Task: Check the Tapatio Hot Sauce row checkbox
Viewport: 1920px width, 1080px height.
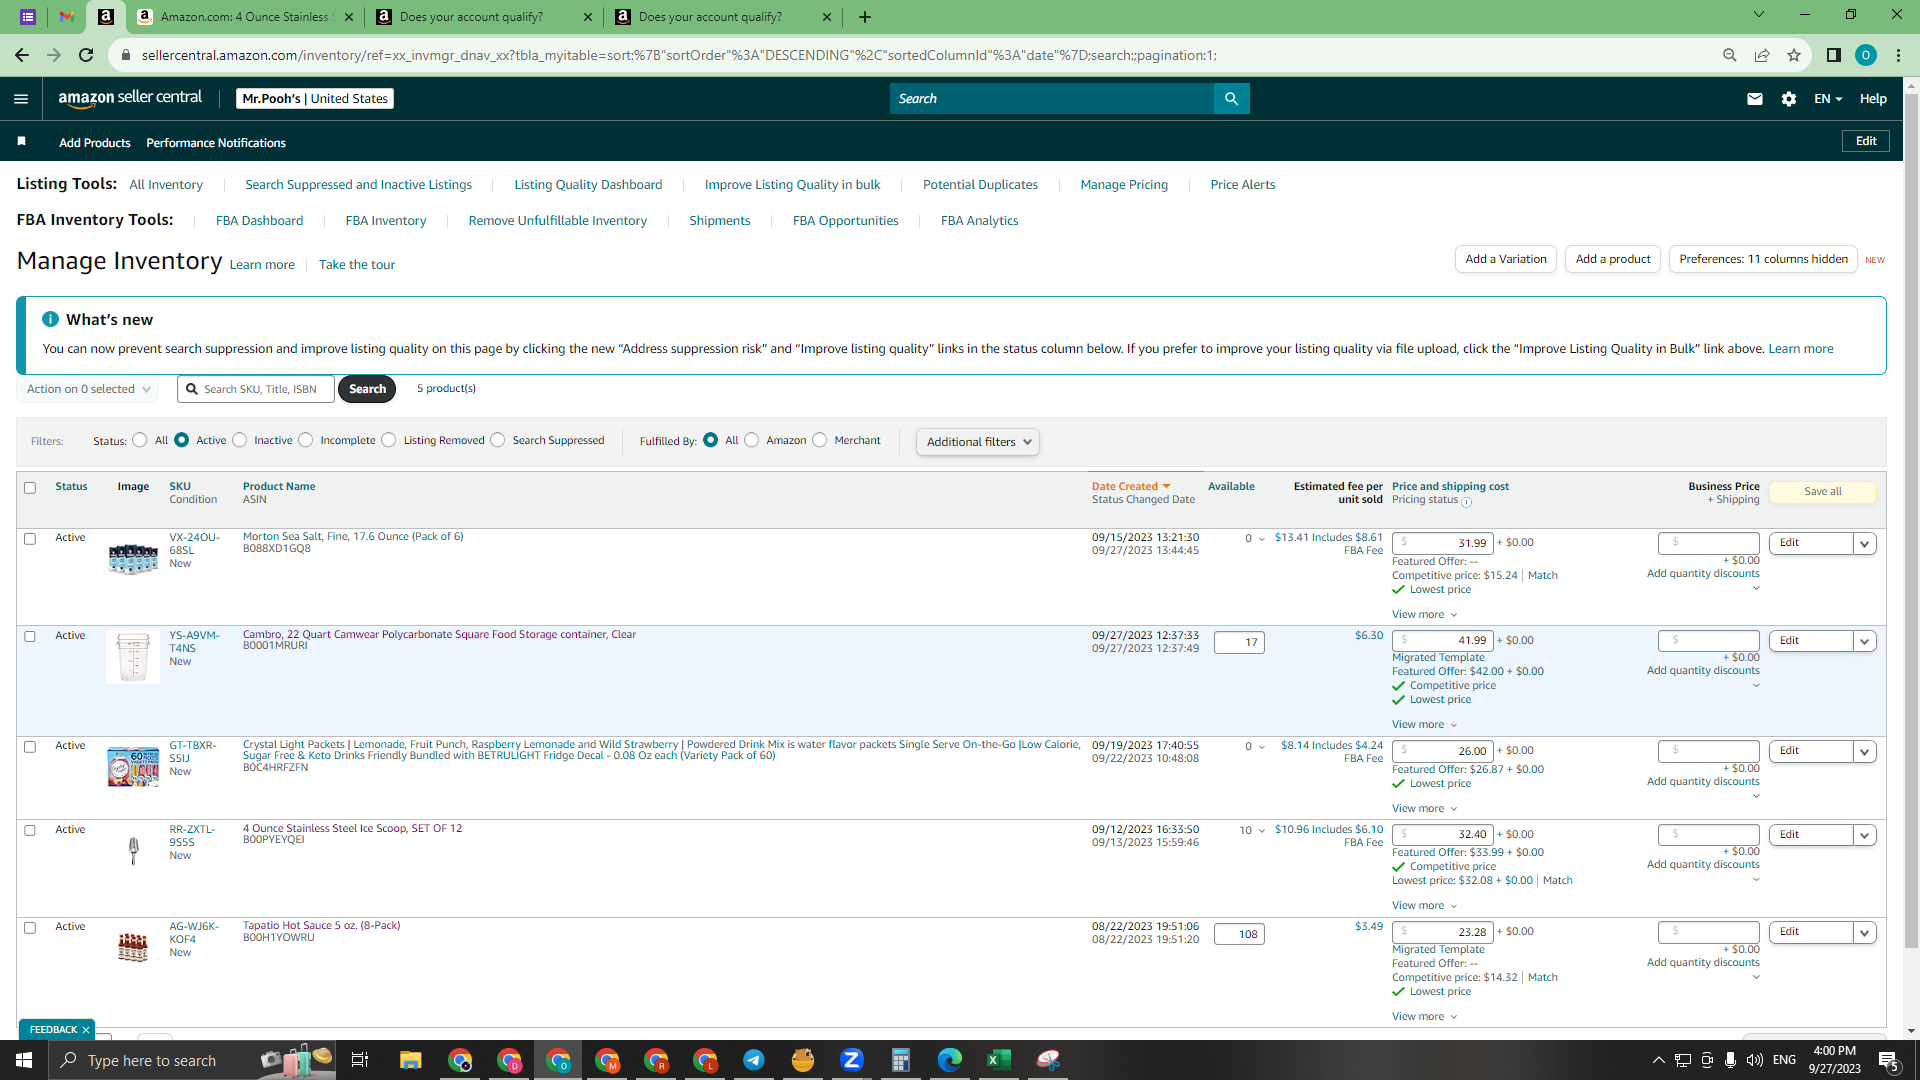Action: [x=30, y=928]
